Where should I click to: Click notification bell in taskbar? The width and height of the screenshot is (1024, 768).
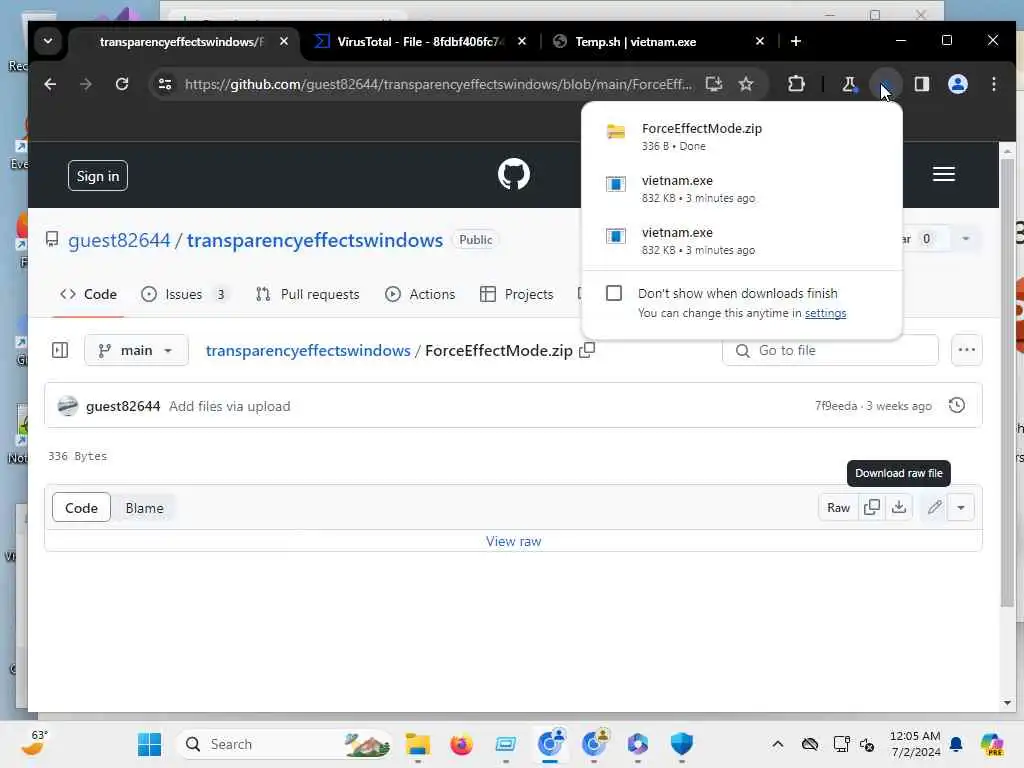point(956,744)
